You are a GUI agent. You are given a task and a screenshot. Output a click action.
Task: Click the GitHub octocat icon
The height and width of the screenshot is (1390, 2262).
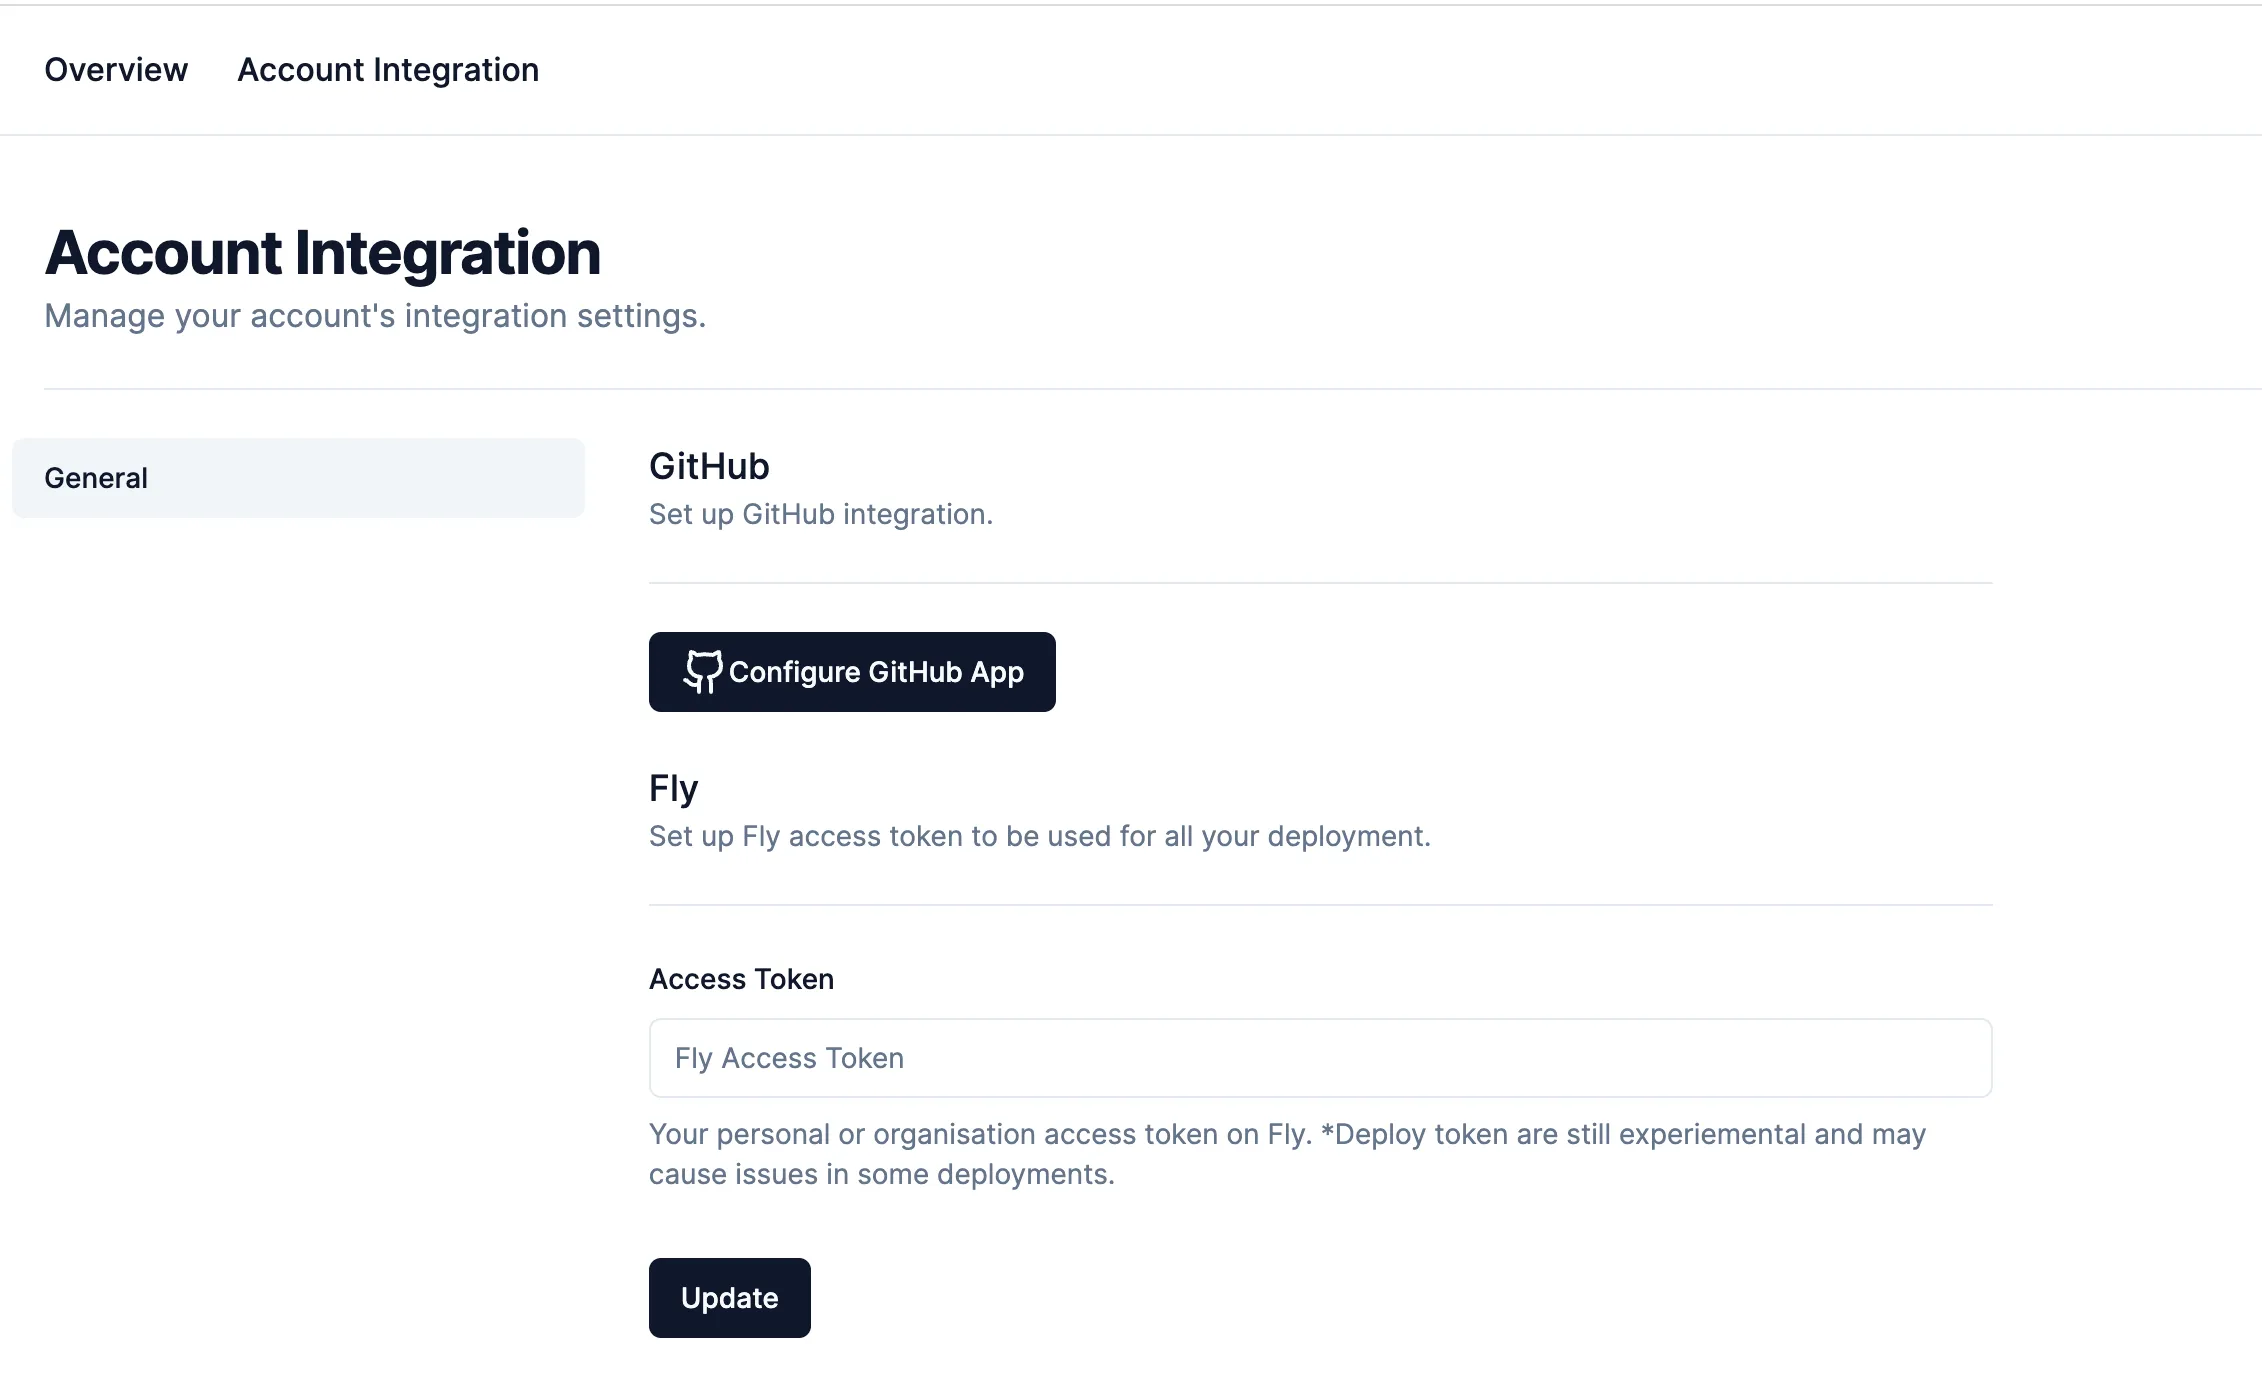click(703, 672)
